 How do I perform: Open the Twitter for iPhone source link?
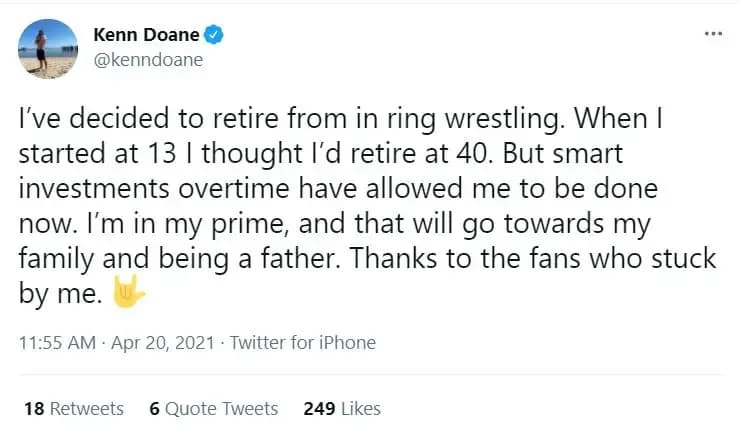tap(303, 342)
